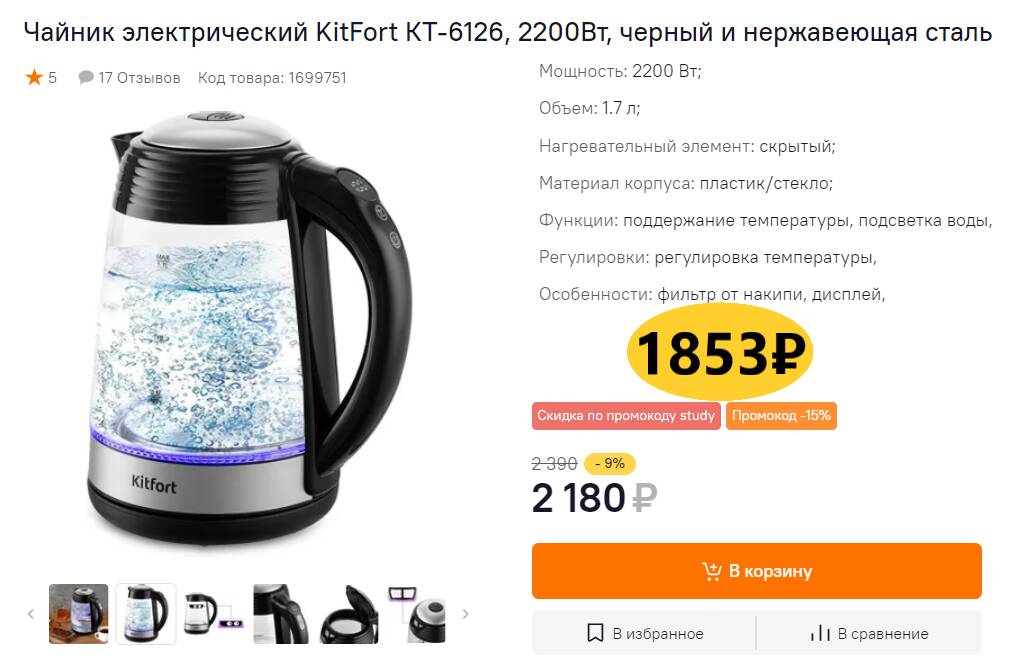Click the Промокод -15% badge
This screenshot has height=669, width=1020.
click(x=781, y=416)
